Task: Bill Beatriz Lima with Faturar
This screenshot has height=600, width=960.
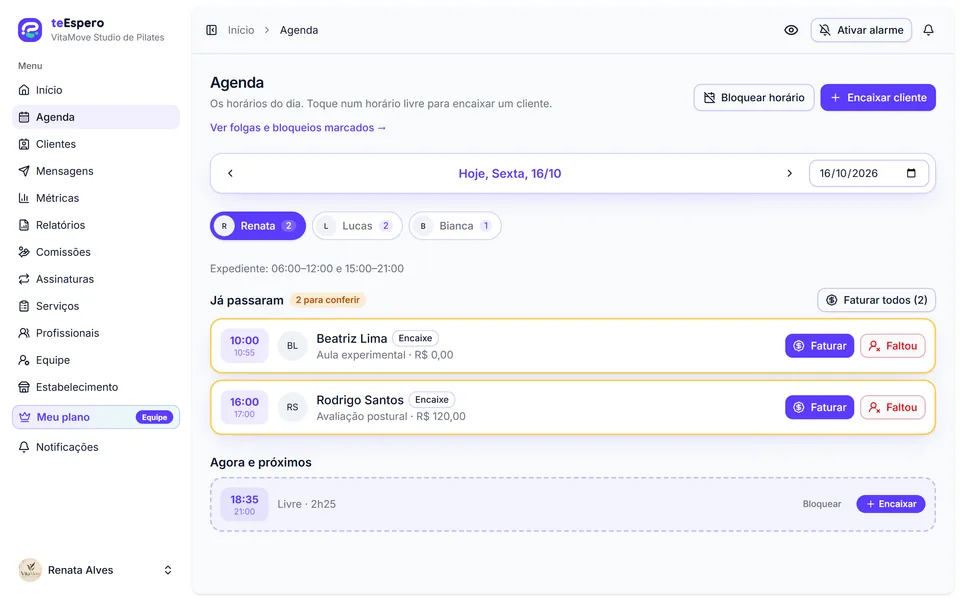Action: [819, 346]
